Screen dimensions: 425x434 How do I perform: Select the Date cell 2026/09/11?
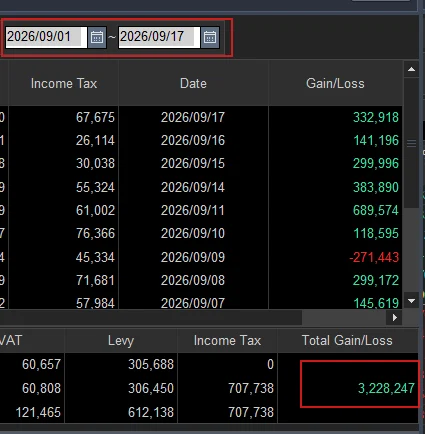193,210
